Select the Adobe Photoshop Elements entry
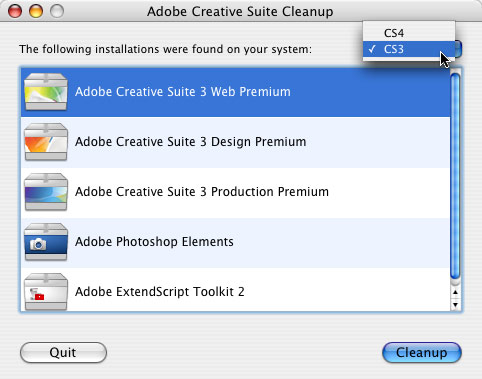This screenshot has width=482, height=379. 235,243
